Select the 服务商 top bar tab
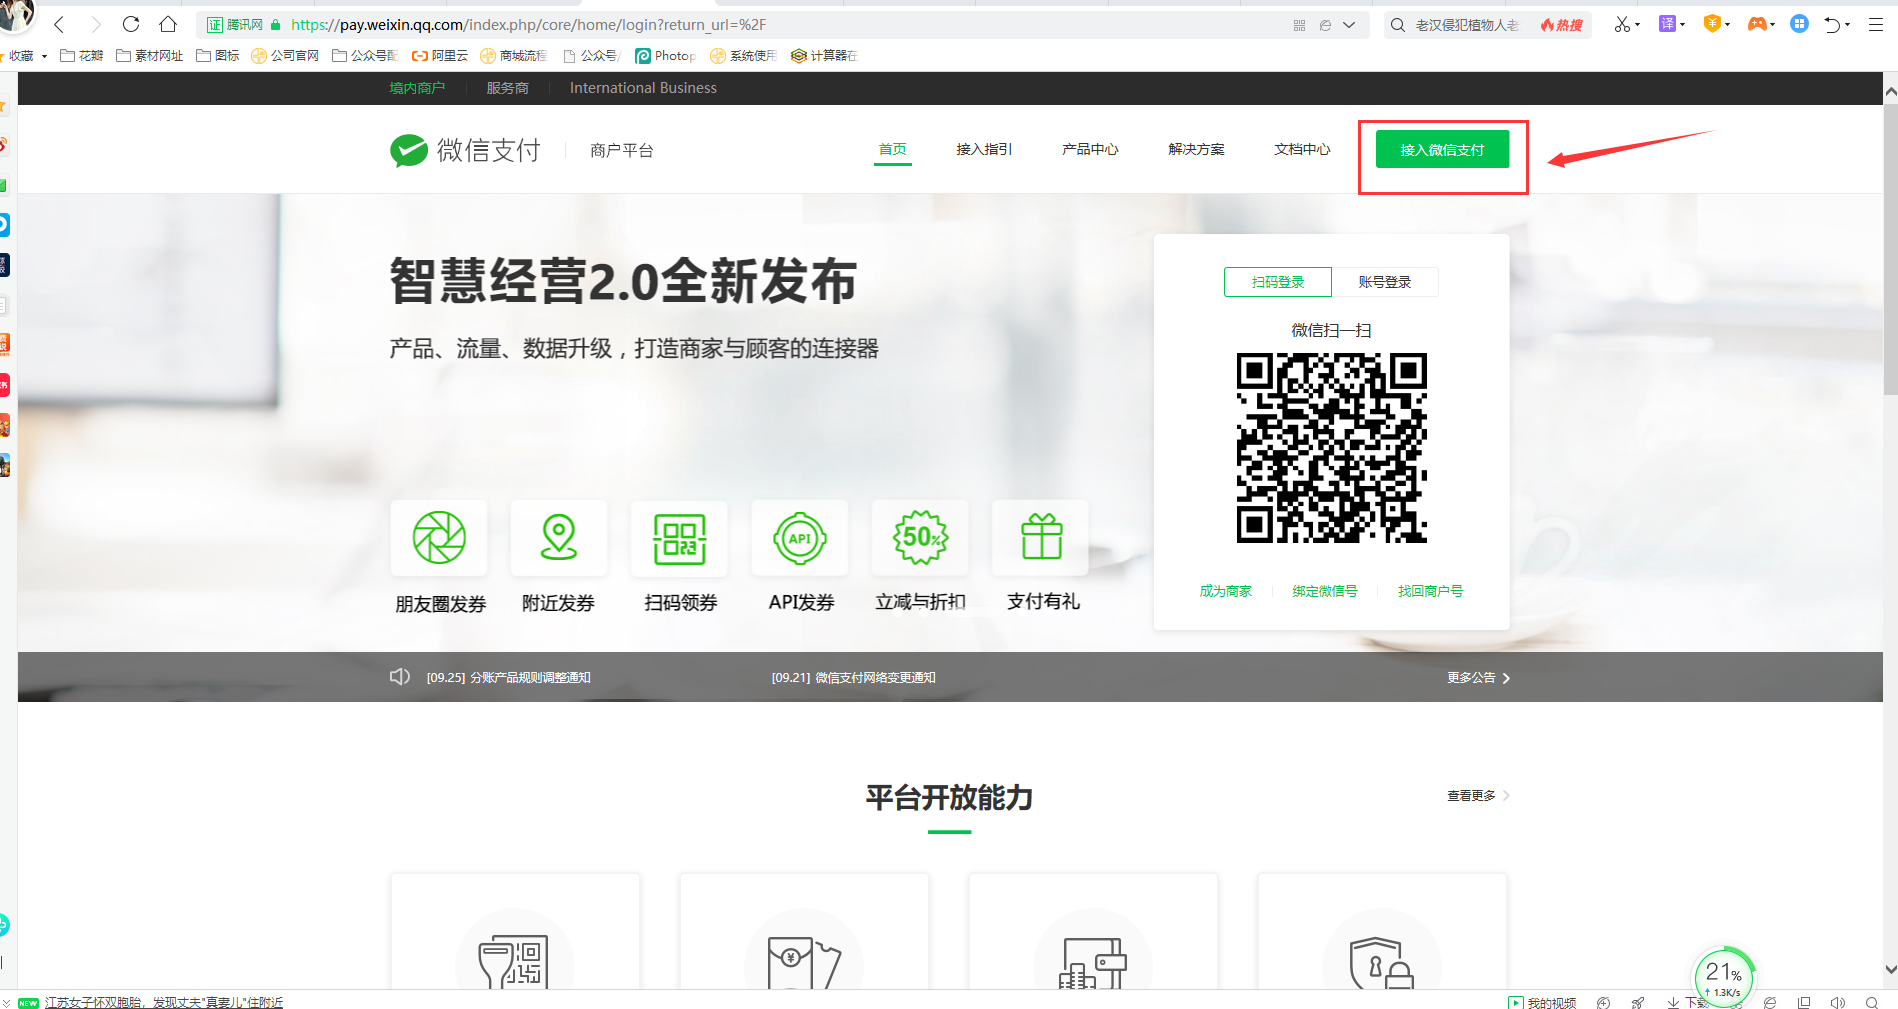The height and width of the screenshot is (1009, 1898). tap(508, 88)
